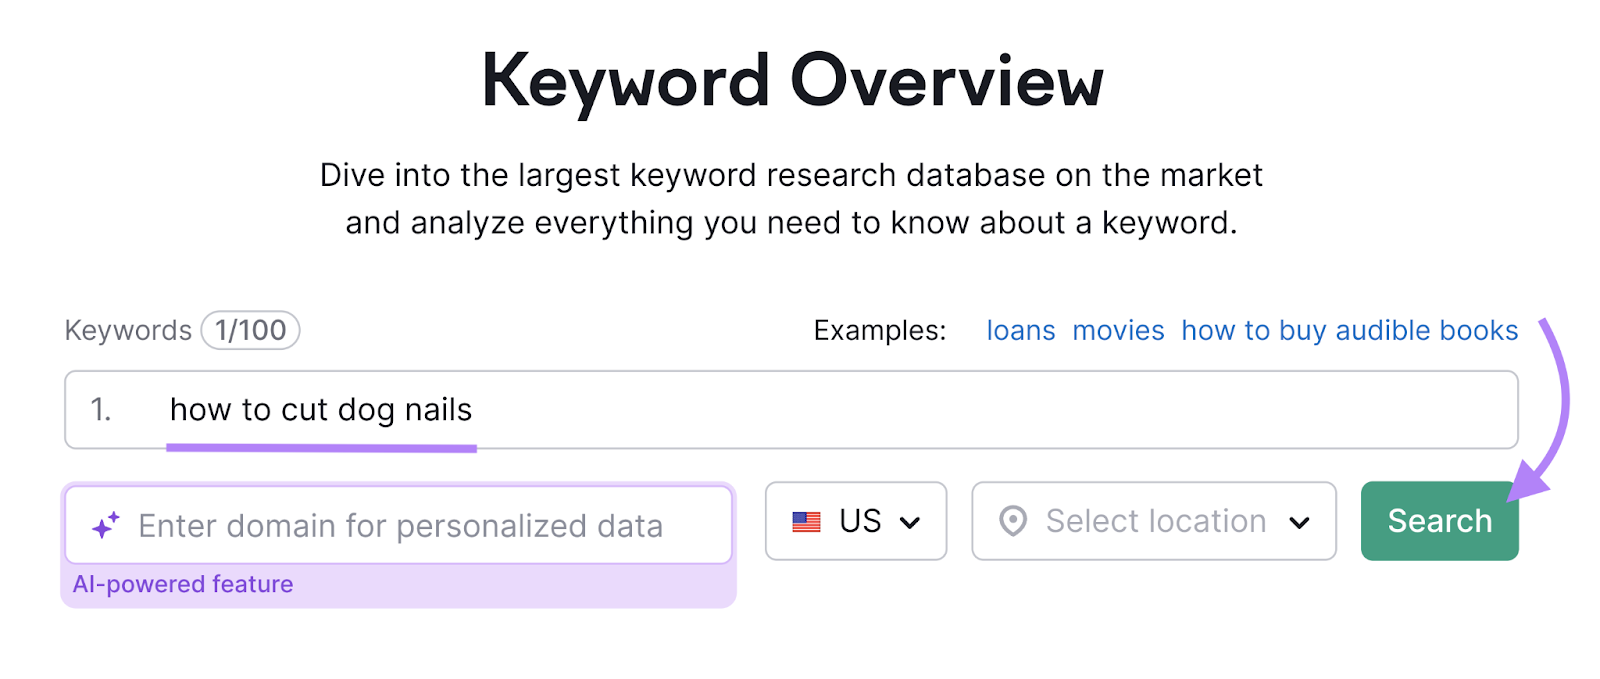The image size is (1600, 679).
Task: Open the Select location dropdown
Action: (x=1152, y=520)
